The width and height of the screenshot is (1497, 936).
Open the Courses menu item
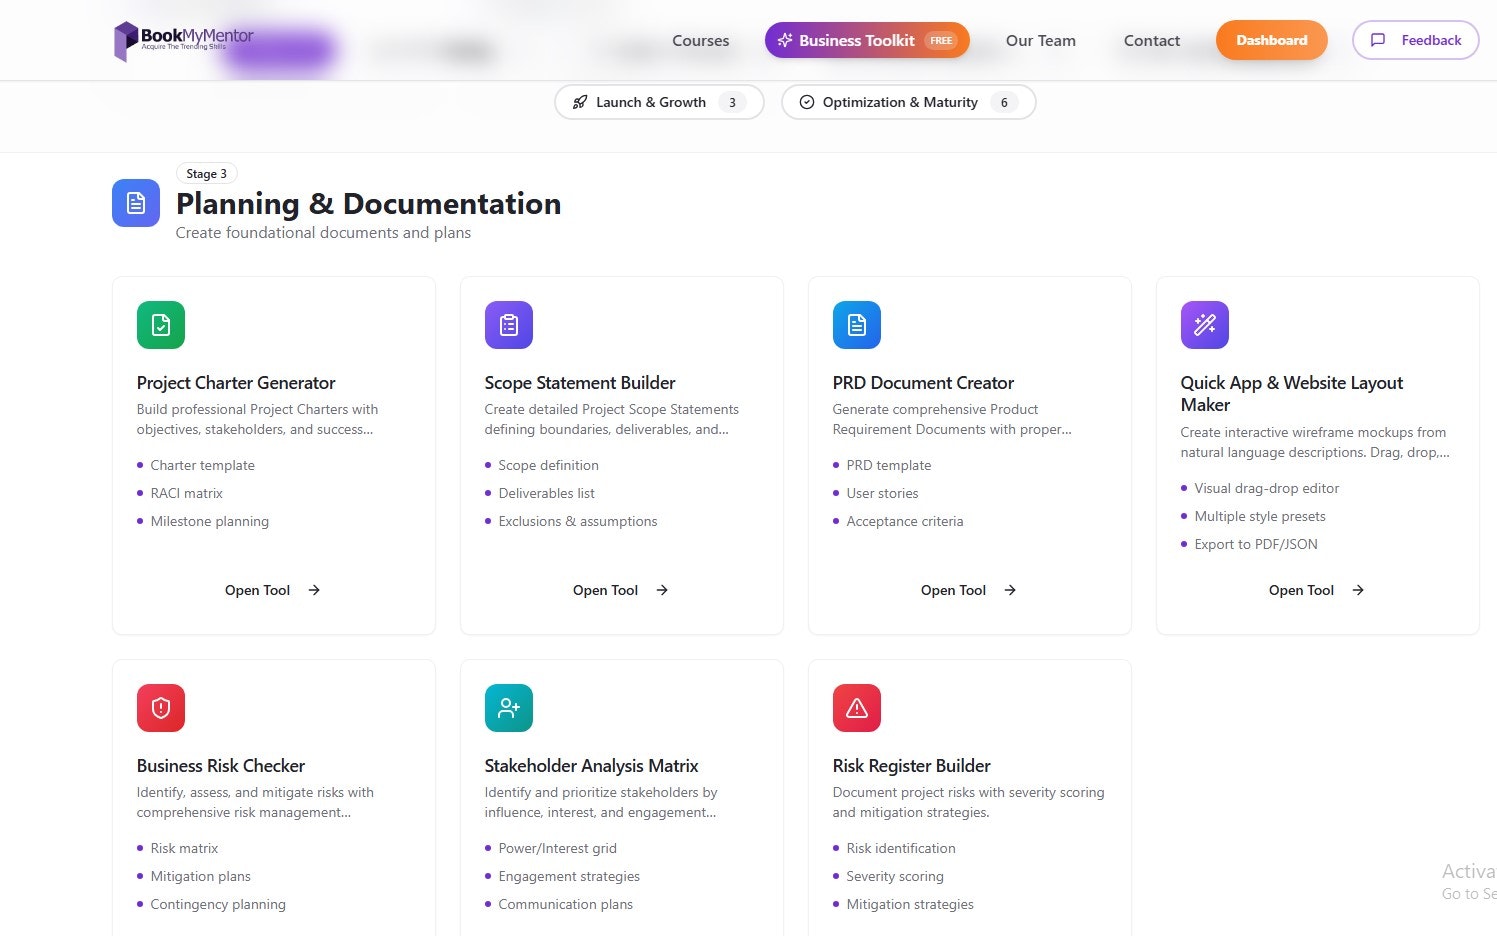click(x=700, y=40)
